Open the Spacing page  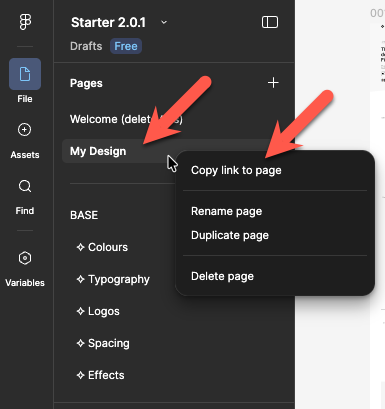point(109,343)
